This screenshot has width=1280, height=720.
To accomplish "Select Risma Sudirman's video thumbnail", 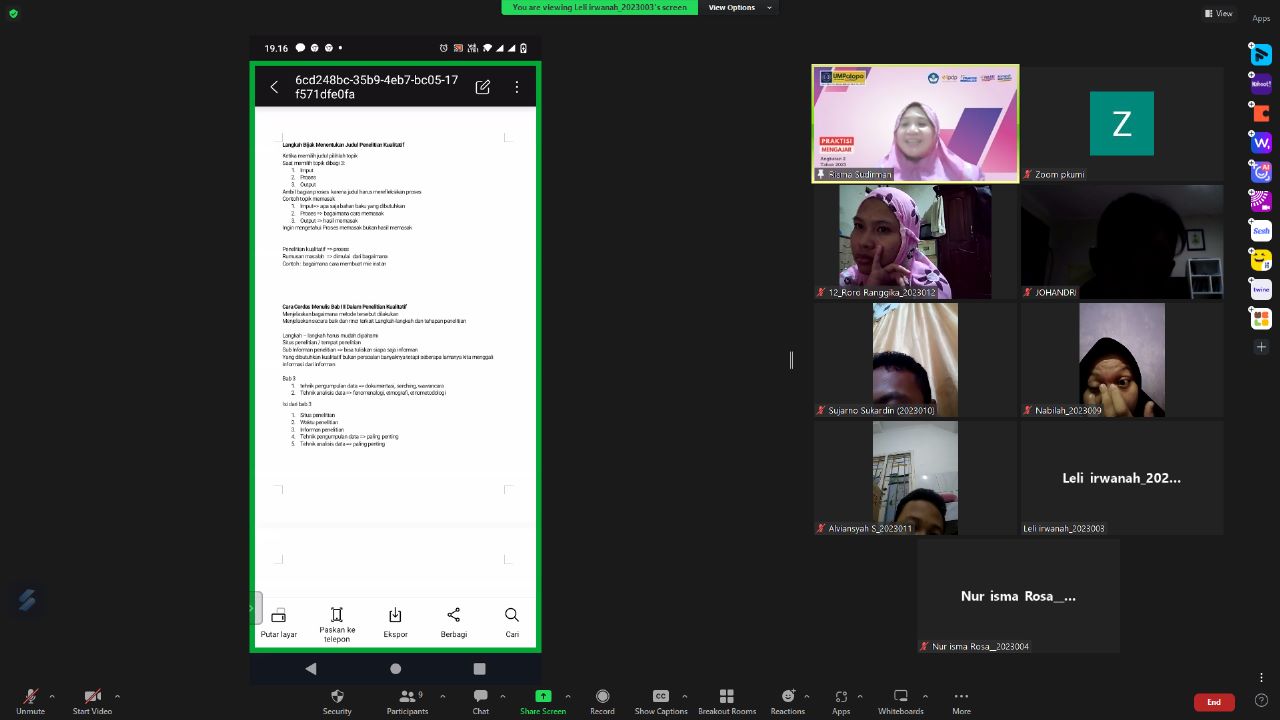I will click(x=915, y=124).
